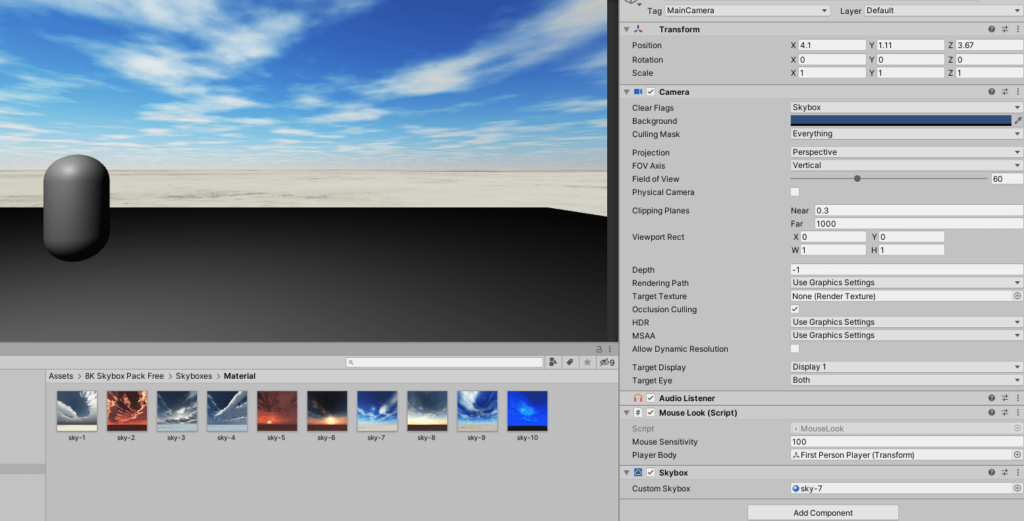This screenshot has width=1024, height=521.
Task: Click the favorites star in Project panel
Action: (x=587, y=362)
